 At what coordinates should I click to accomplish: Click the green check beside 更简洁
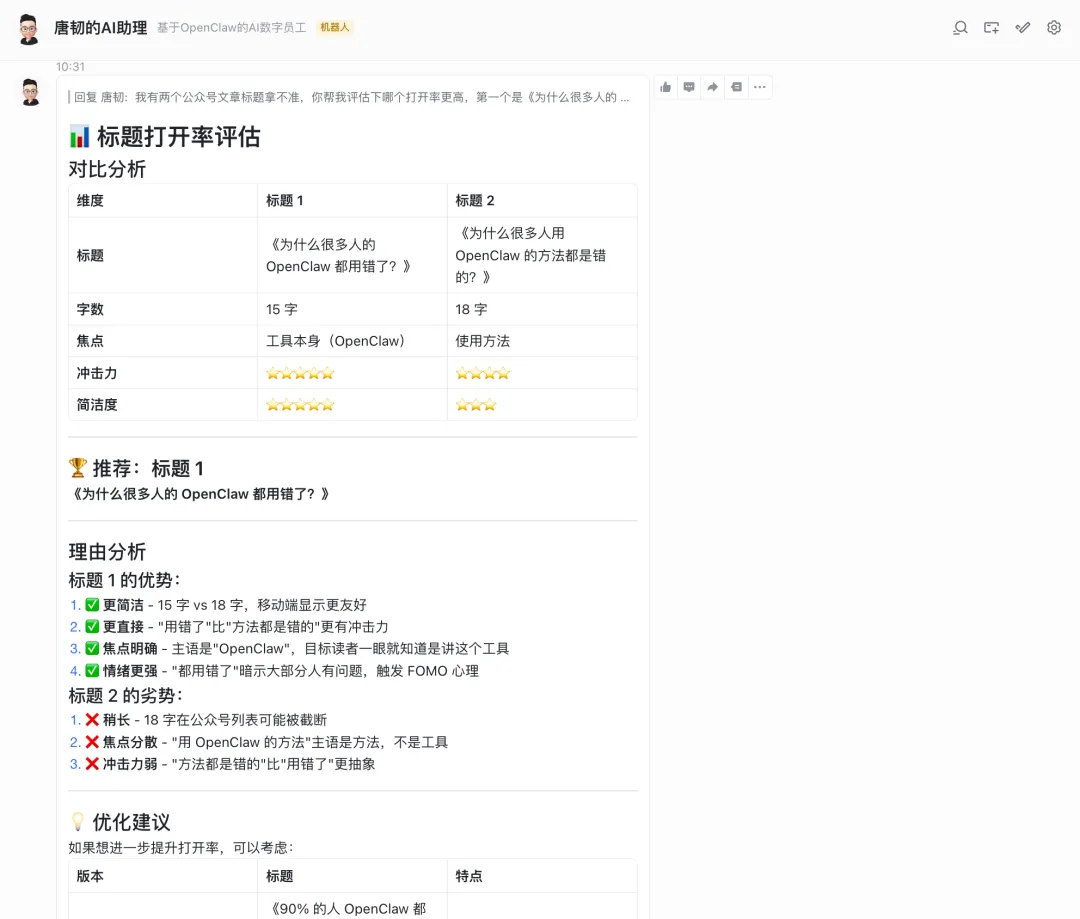point(92,605)
